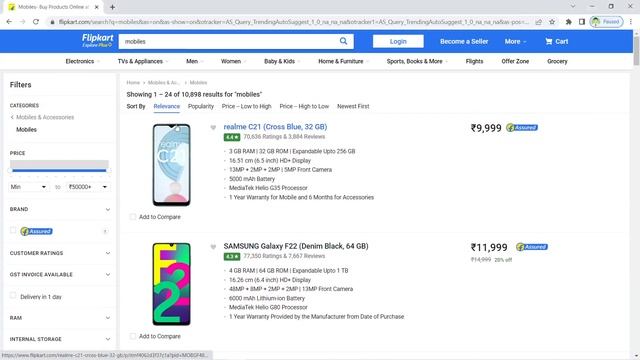
Task: Select the Relevance sort tab
Action: click(x=167, y=106)
